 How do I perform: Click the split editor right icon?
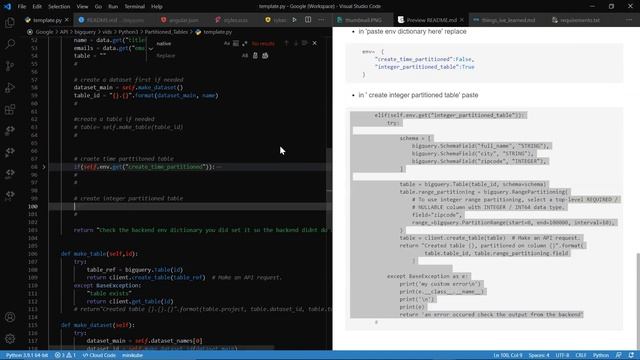(x=308, y=20)
